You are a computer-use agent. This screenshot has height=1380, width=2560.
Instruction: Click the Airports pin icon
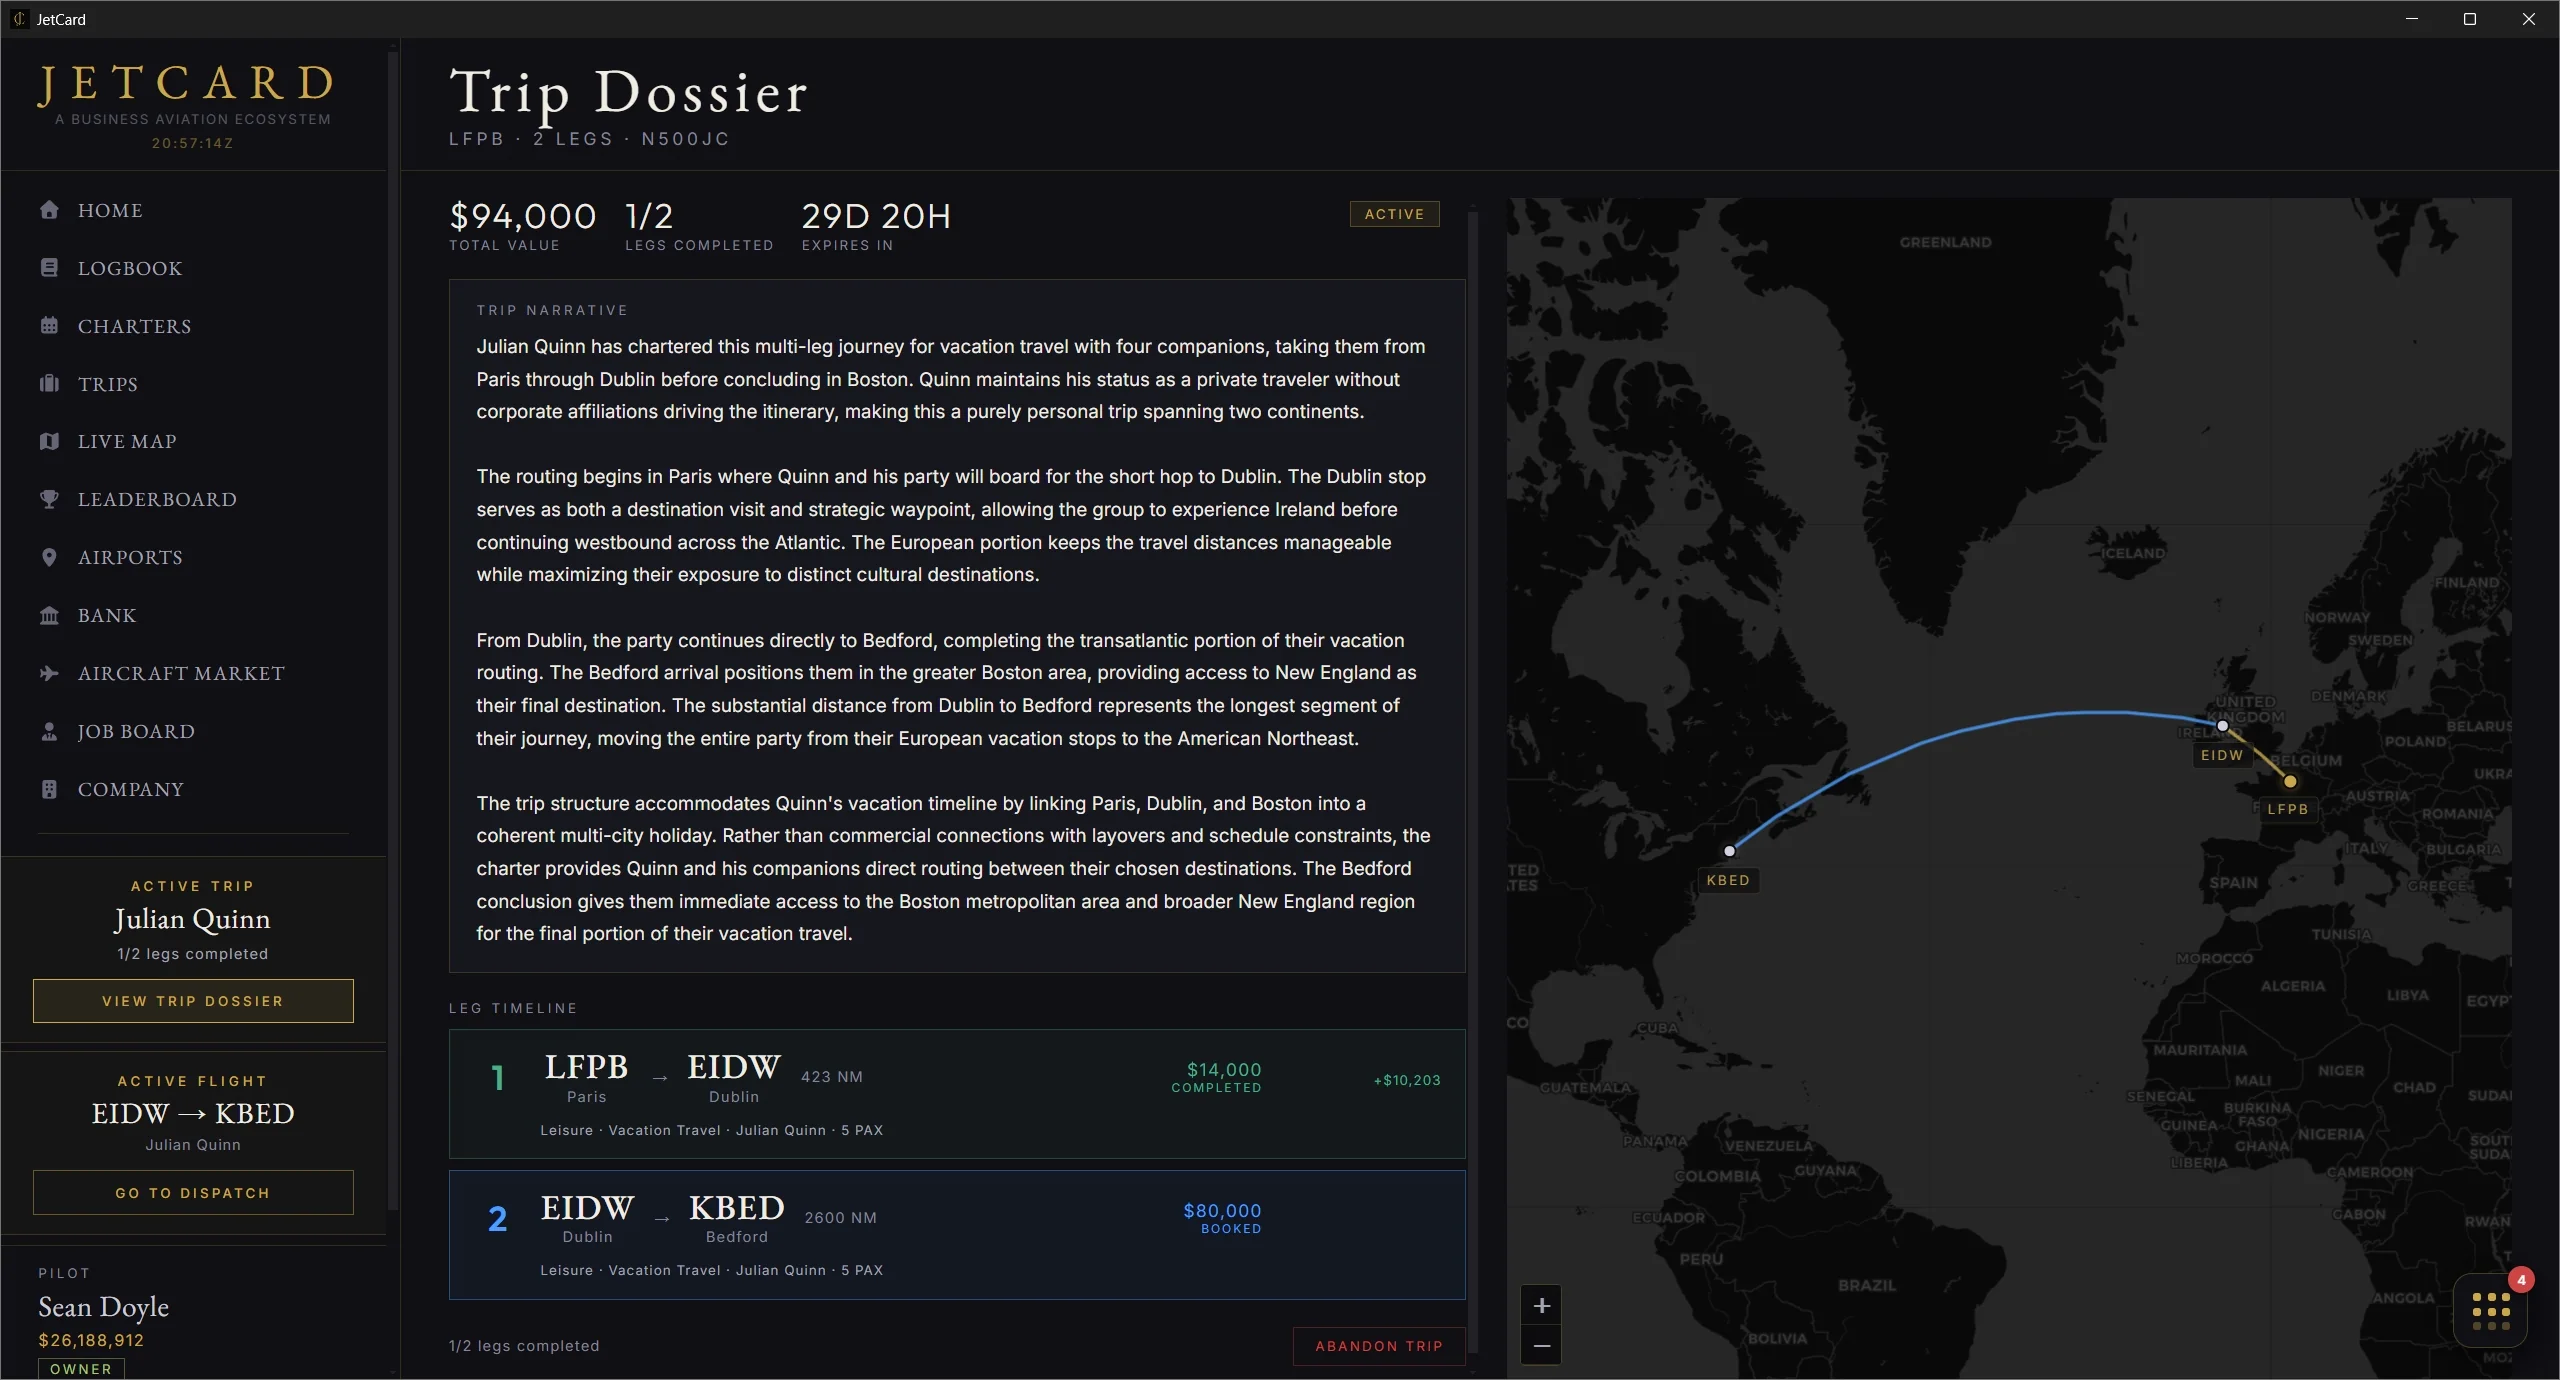coord(49,558)
